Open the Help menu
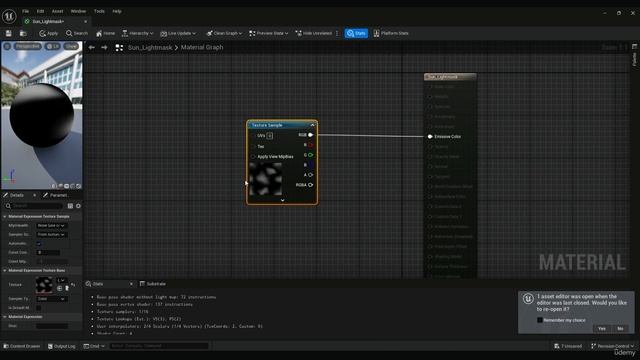Image resolution: width=640 pixels, height=360 pixels. click(x=117, y=11)
